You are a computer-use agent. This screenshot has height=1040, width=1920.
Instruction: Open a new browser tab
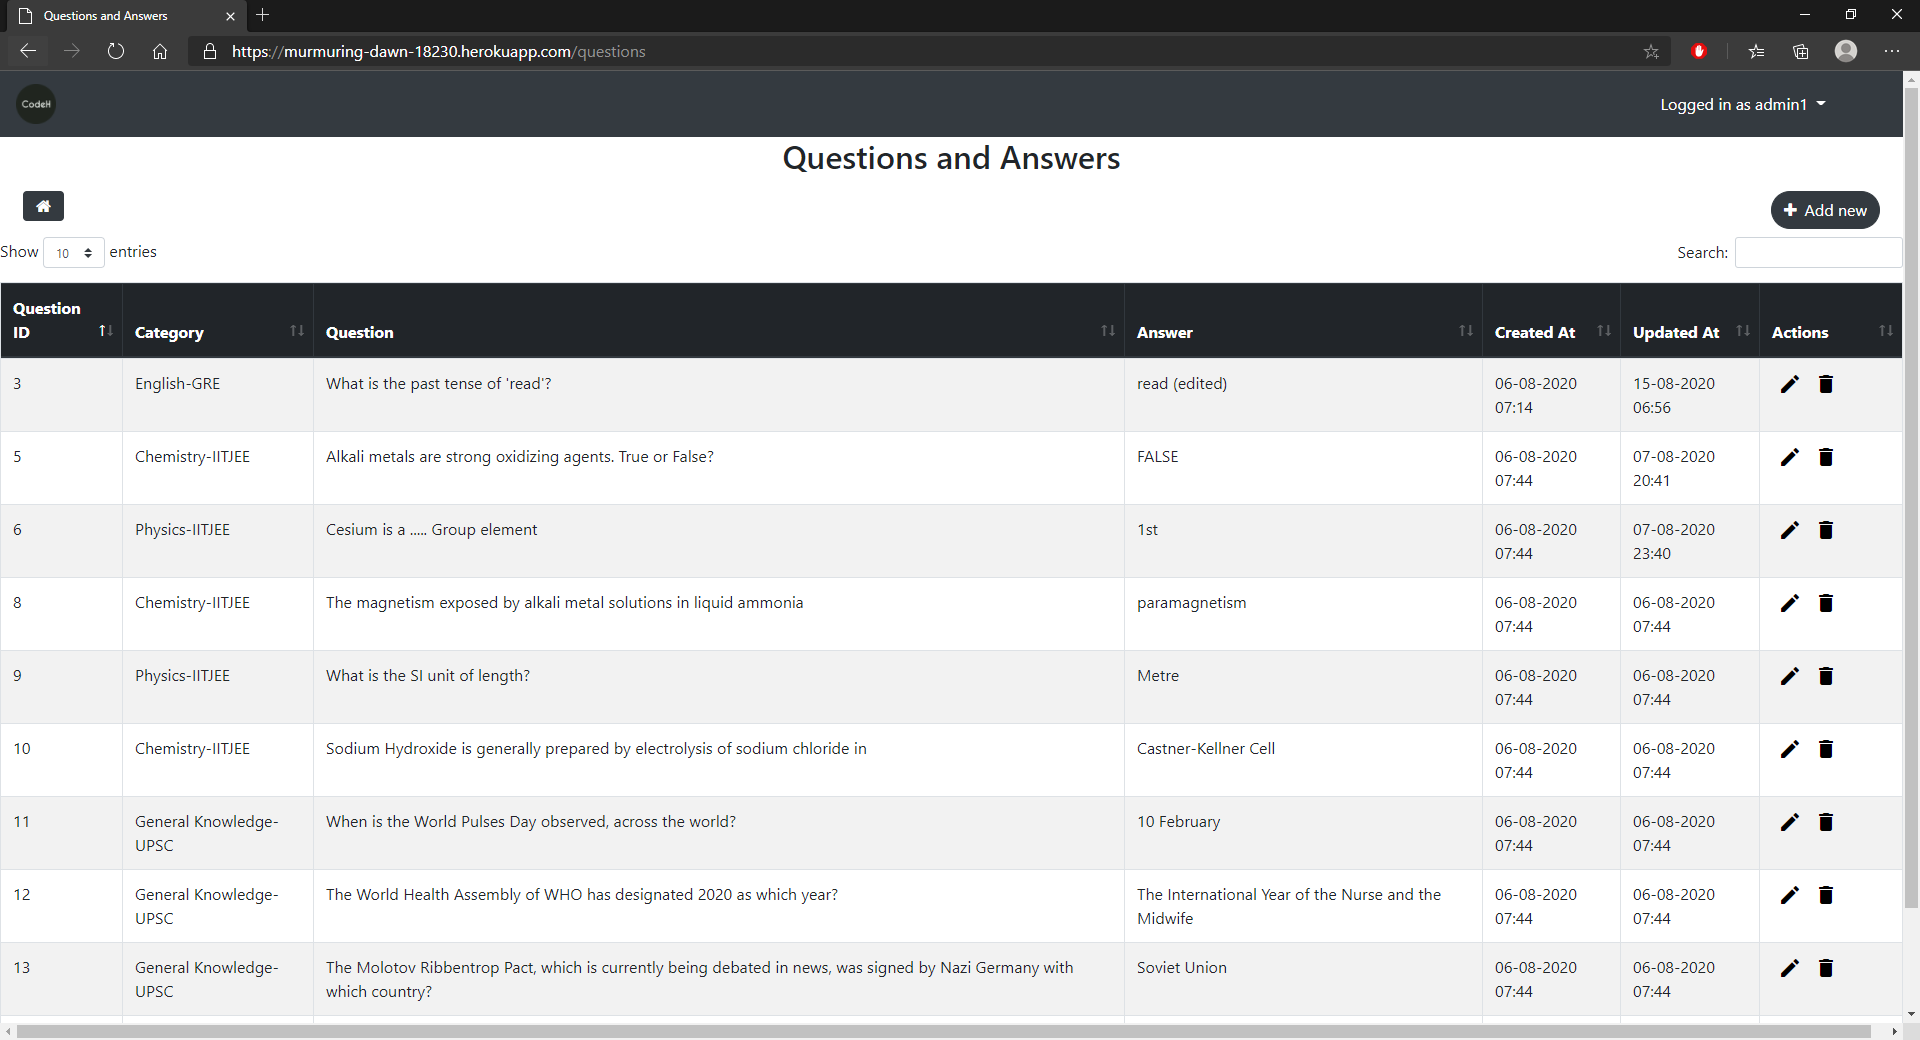[263, 15]
